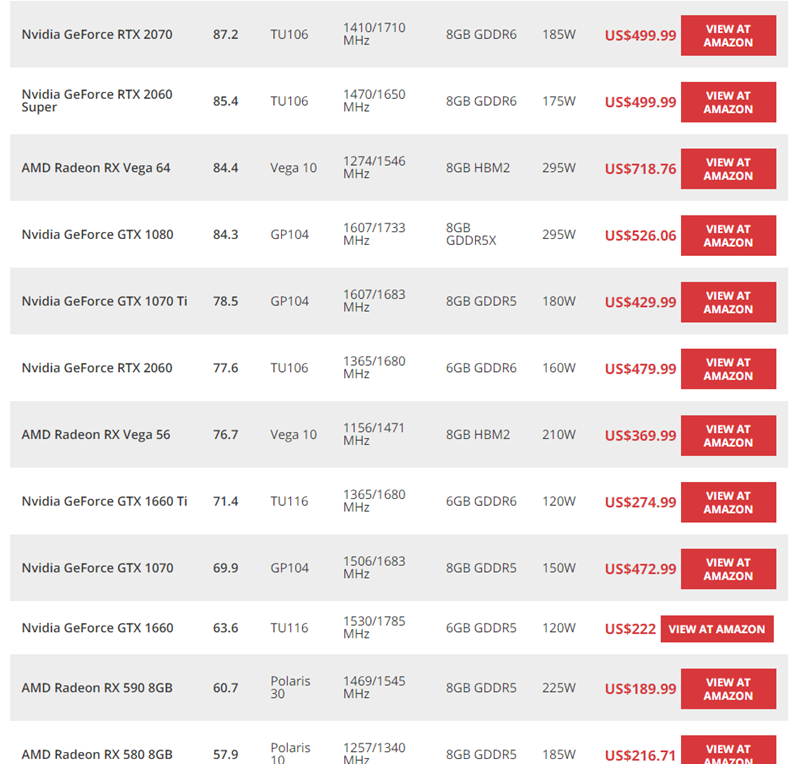Click View at Amazon for GTX 1660

tap(717, 629)
